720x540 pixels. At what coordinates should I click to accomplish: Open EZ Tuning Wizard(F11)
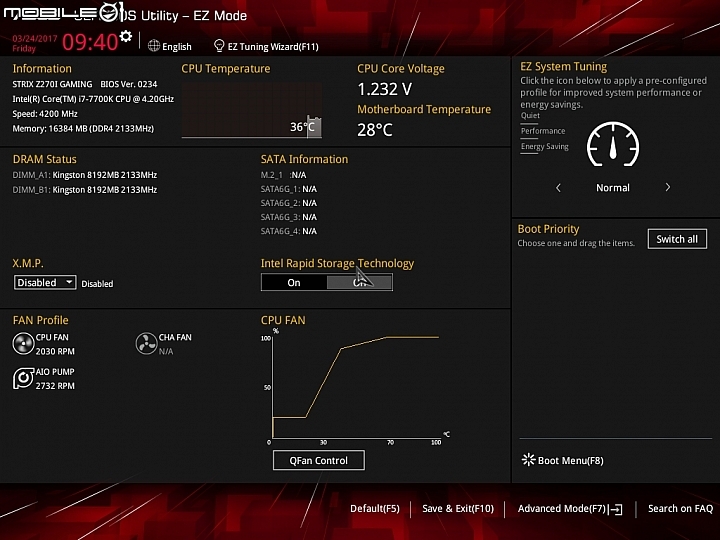coord(273,46)
